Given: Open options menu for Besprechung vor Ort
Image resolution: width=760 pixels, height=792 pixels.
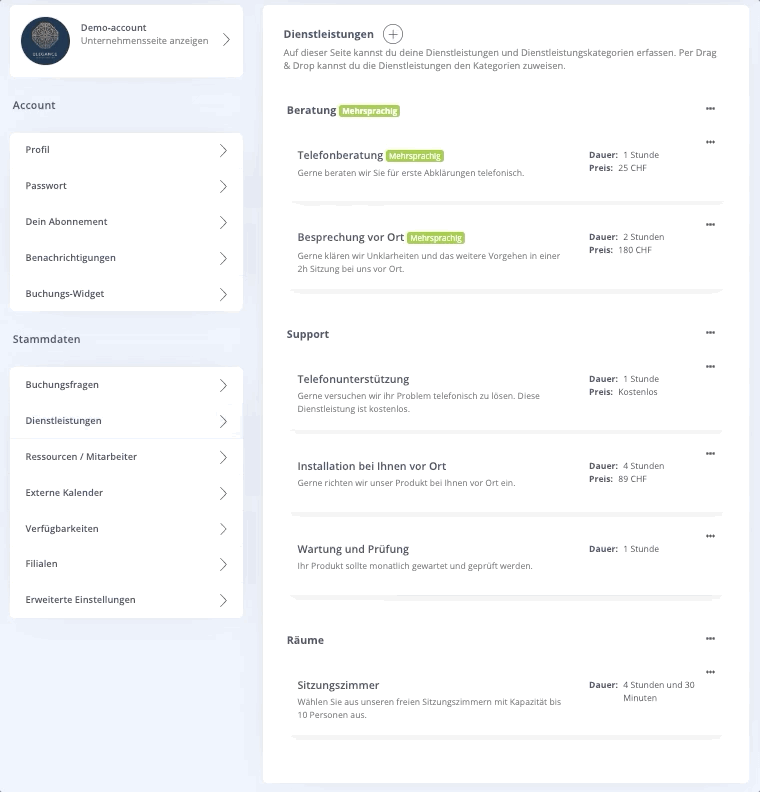Looking at the screenshot, I should [710, 224].
